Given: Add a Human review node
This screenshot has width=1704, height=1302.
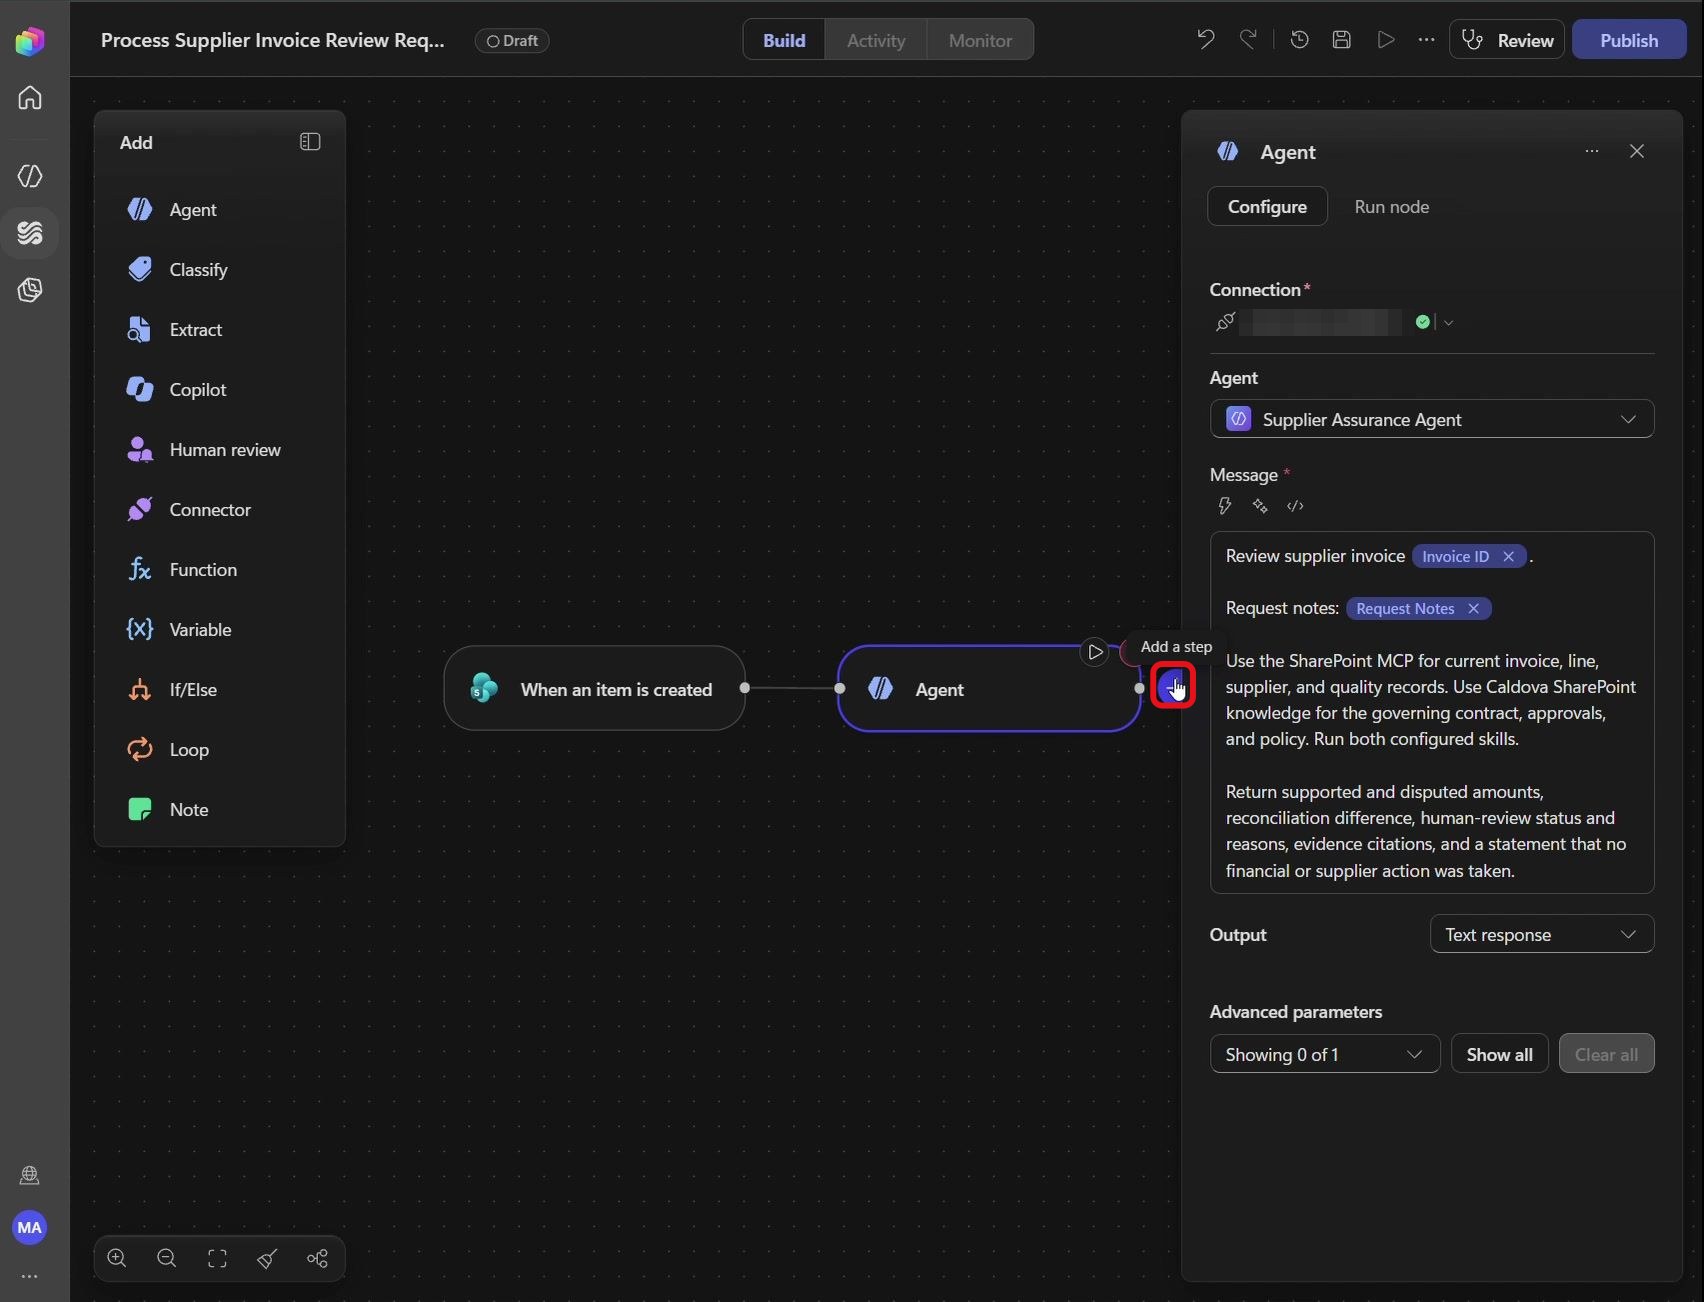Looking at the screenshot, I should coord(220,450).
